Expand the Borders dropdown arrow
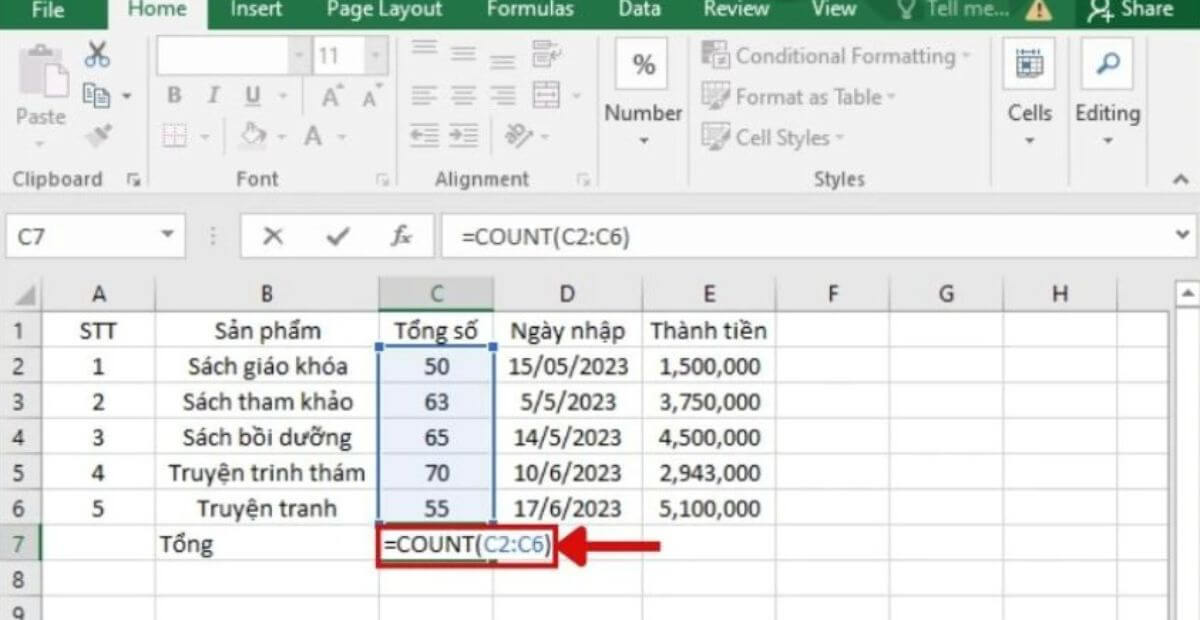Viewport: 1200px width, 620px height. [x=204, y=136]
